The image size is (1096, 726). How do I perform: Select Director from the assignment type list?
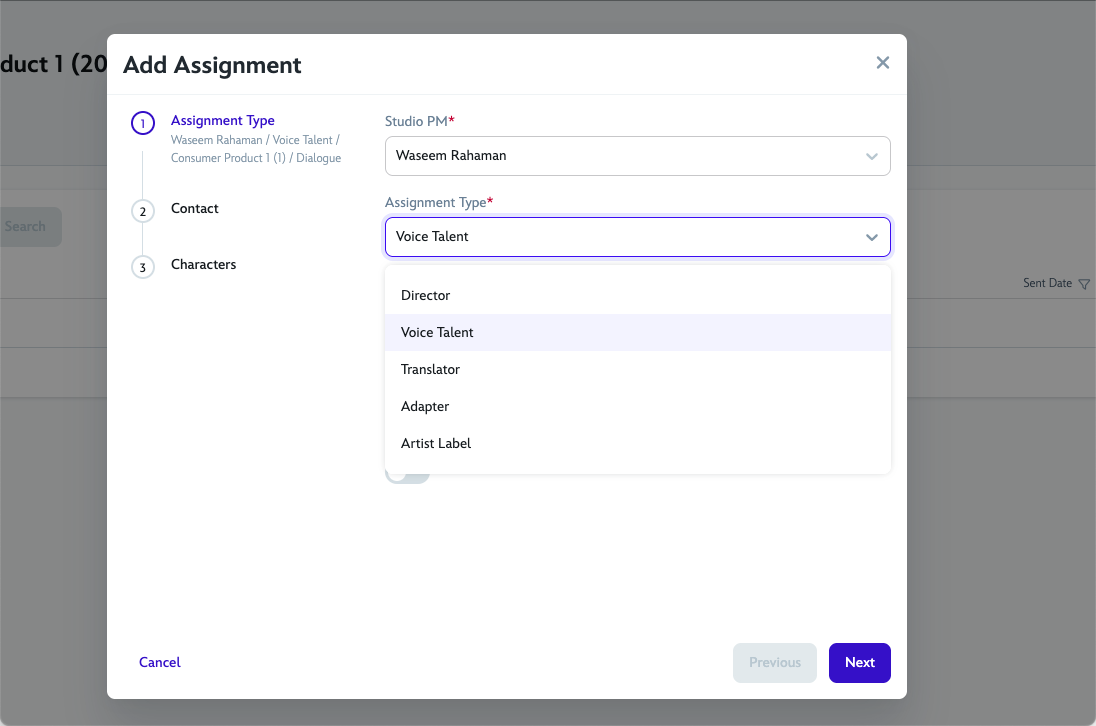tap(427, 295)
